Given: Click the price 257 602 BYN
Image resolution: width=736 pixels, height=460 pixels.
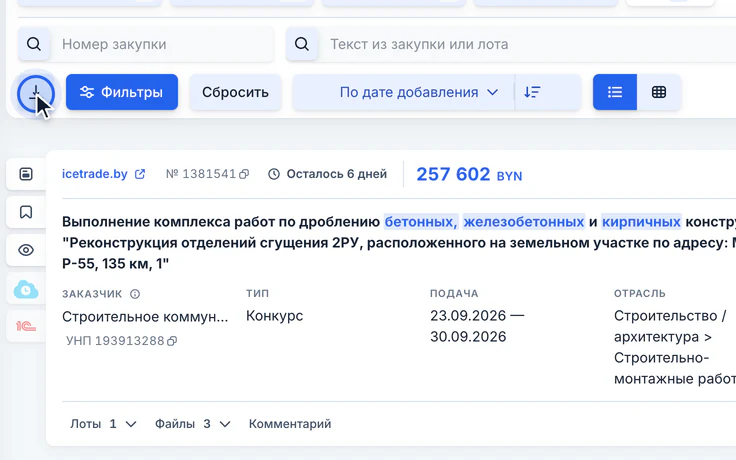Looking at the screenshot, I should [x=469, y=175].
